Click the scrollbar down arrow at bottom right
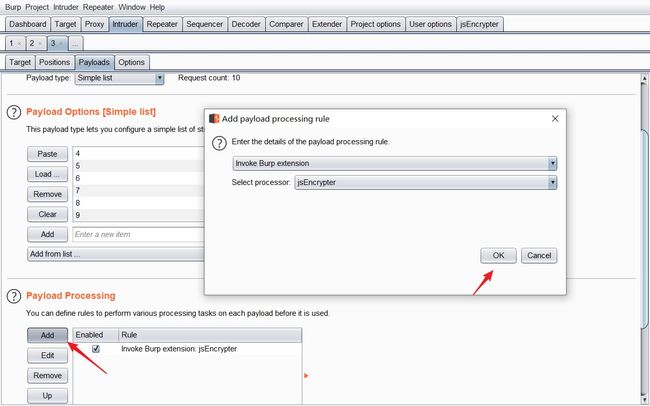 click(x=644, y=400)
